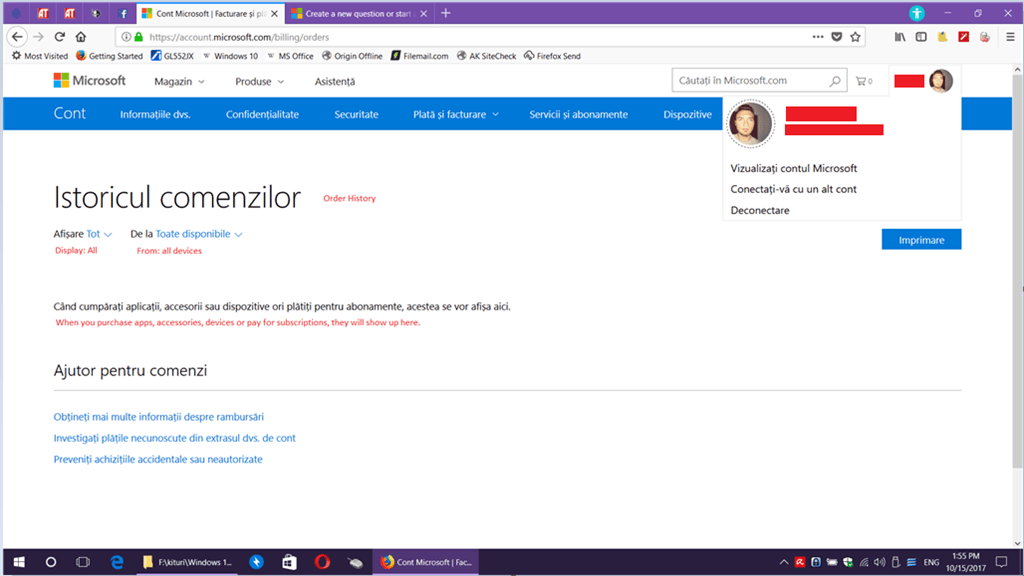Switch to 'Create a new question' tab
Viewport: 1024px width, 576px height.
(x=359, y=13)
